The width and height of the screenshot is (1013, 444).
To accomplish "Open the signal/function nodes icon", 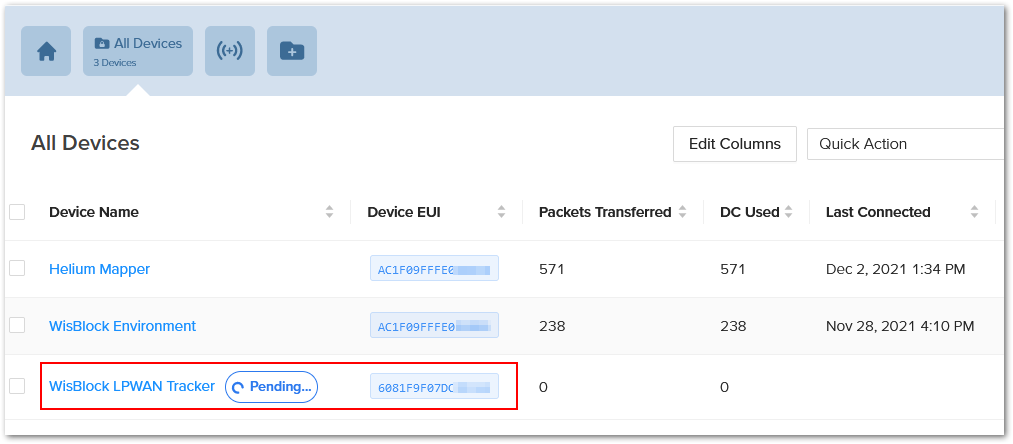I will coord(230,52).
